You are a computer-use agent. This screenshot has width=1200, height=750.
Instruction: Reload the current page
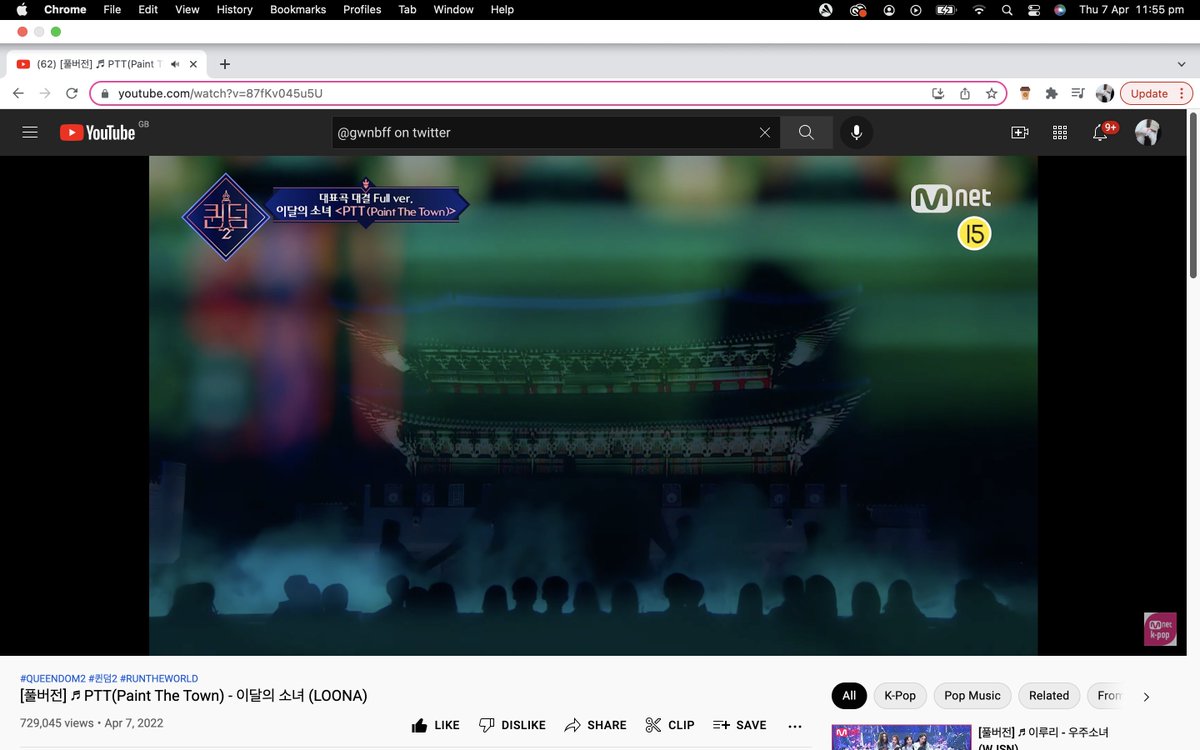click(72, 93)
